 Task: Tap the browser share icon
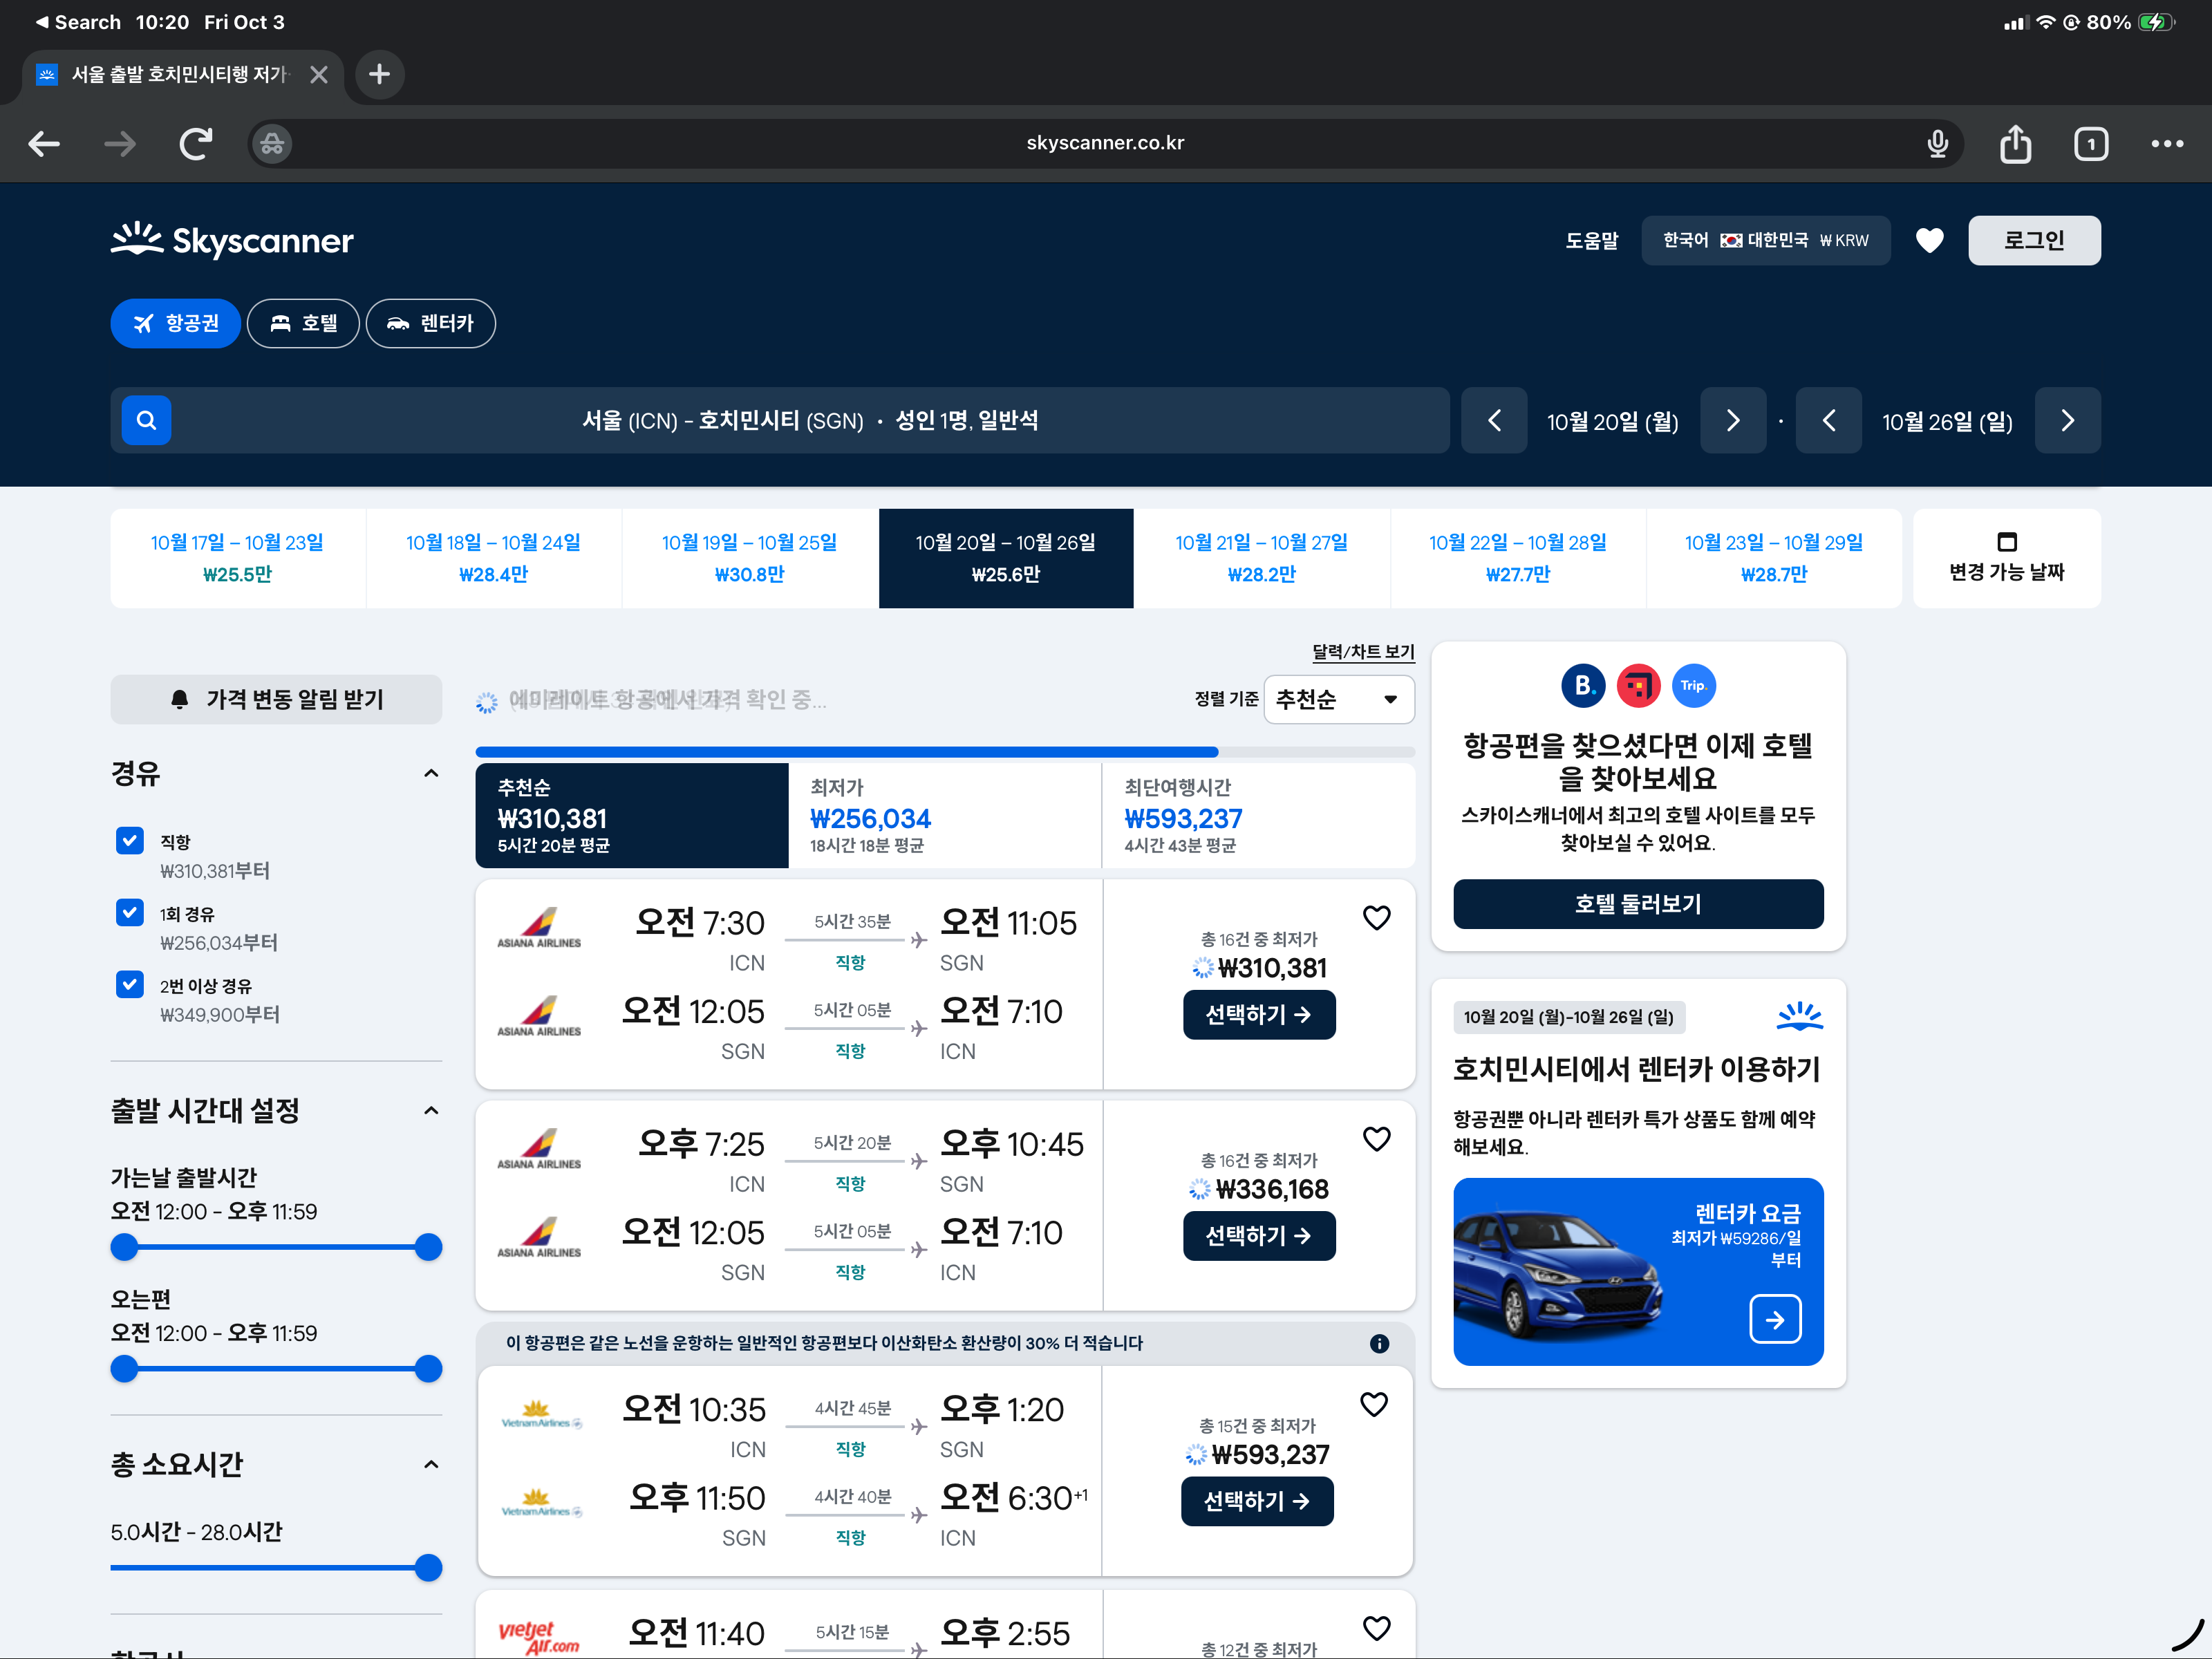(2014, 144)
